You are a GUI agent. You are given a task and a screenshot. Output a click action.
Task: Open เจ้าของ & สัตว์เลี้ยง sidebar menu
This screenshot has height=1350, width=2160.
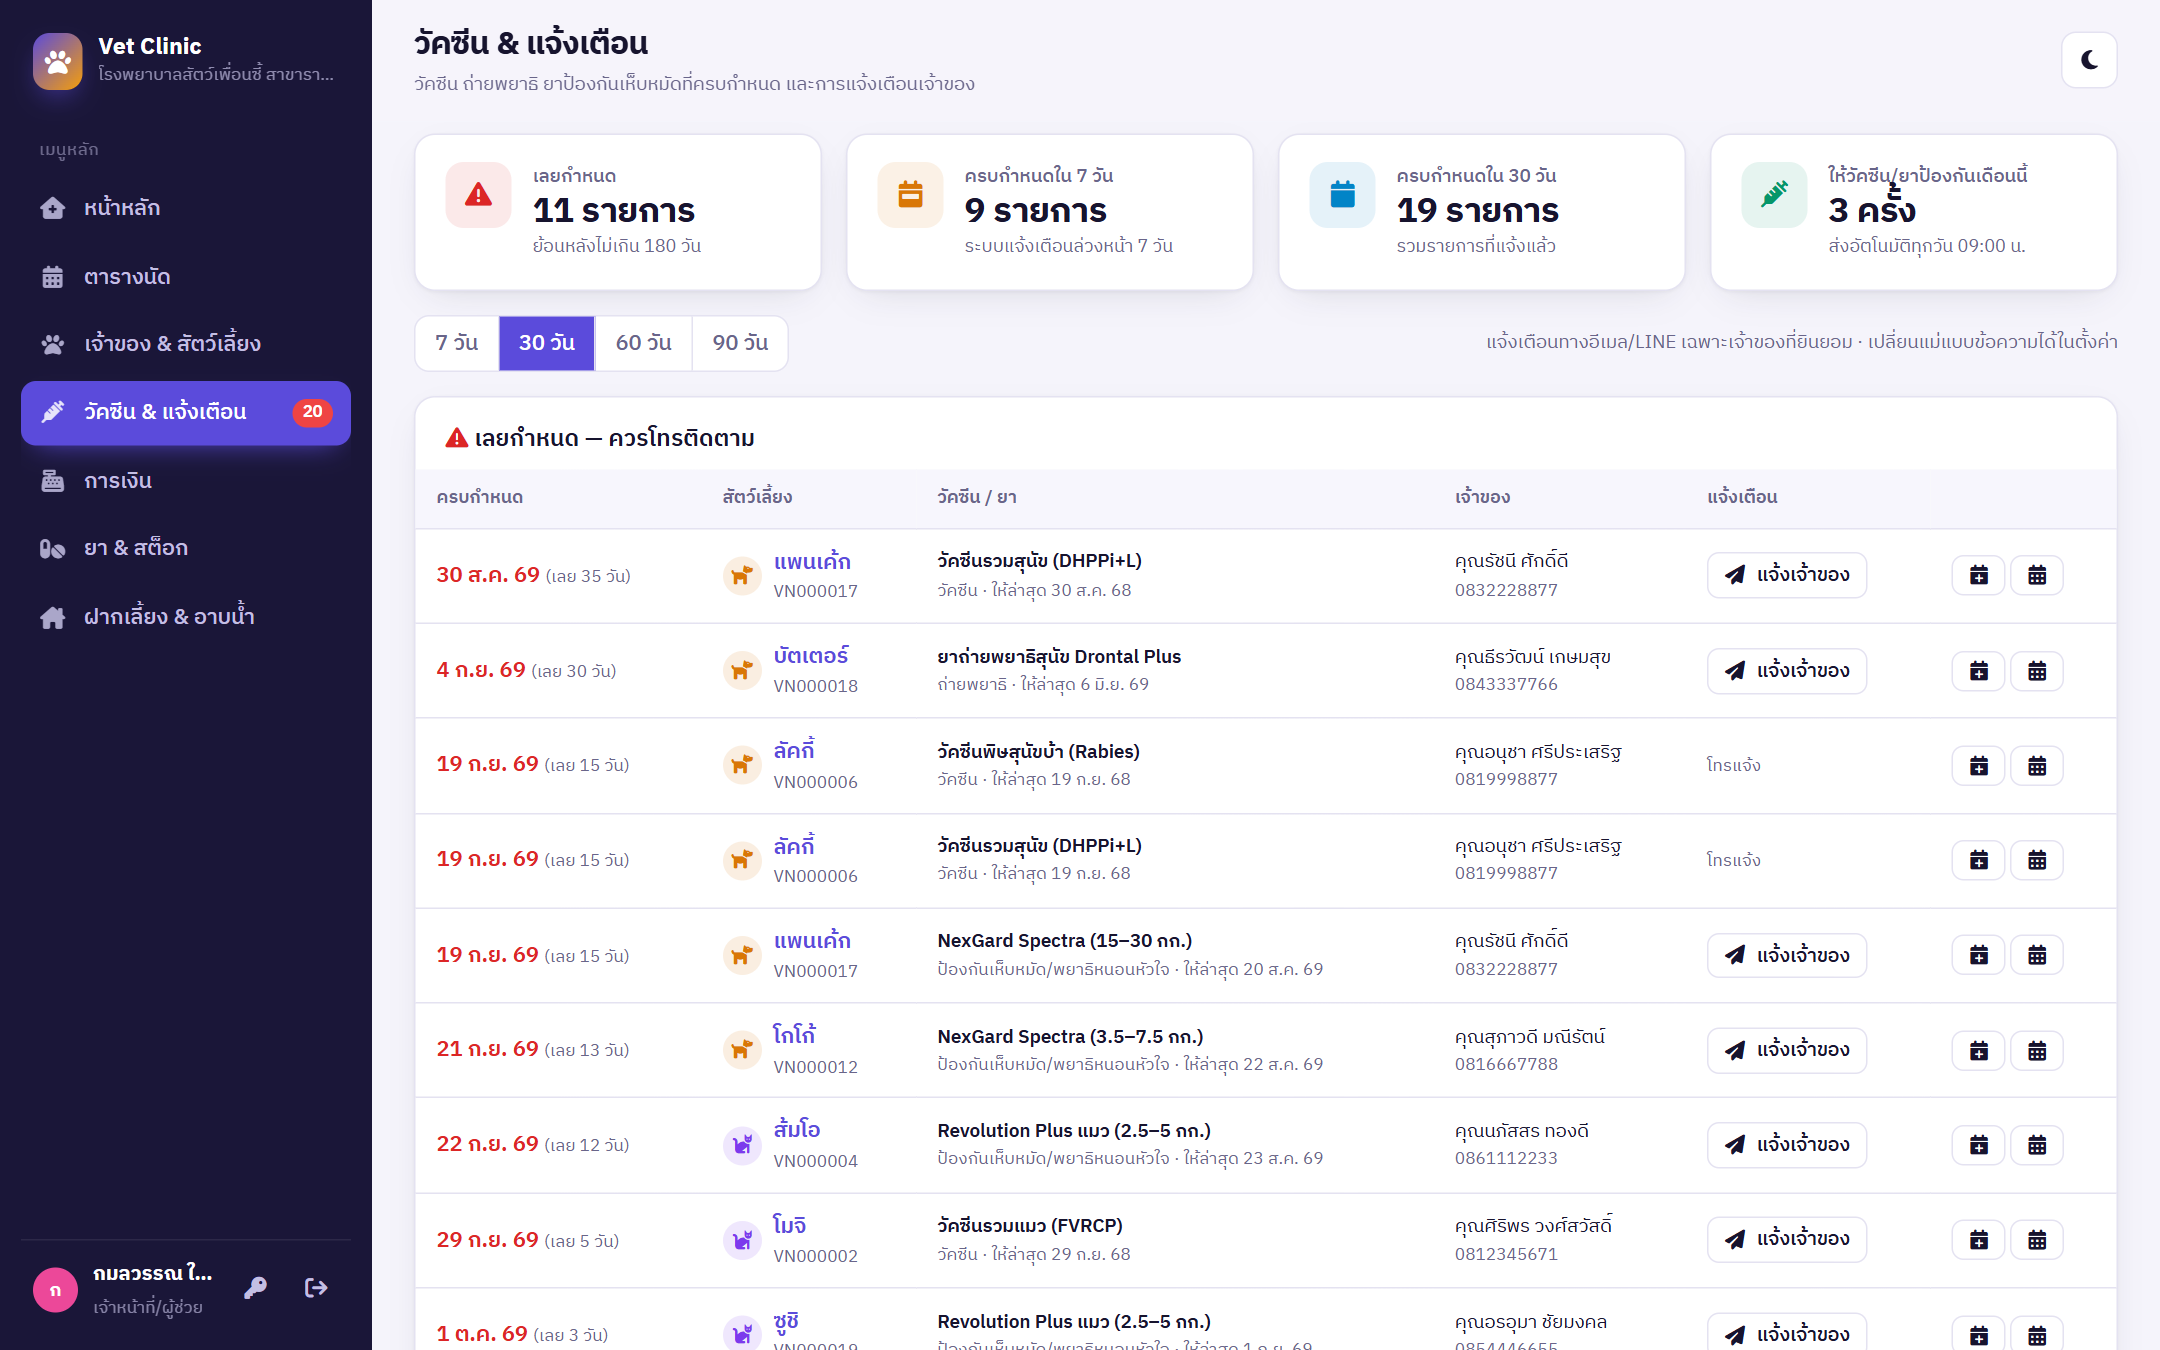coord(186,344)
